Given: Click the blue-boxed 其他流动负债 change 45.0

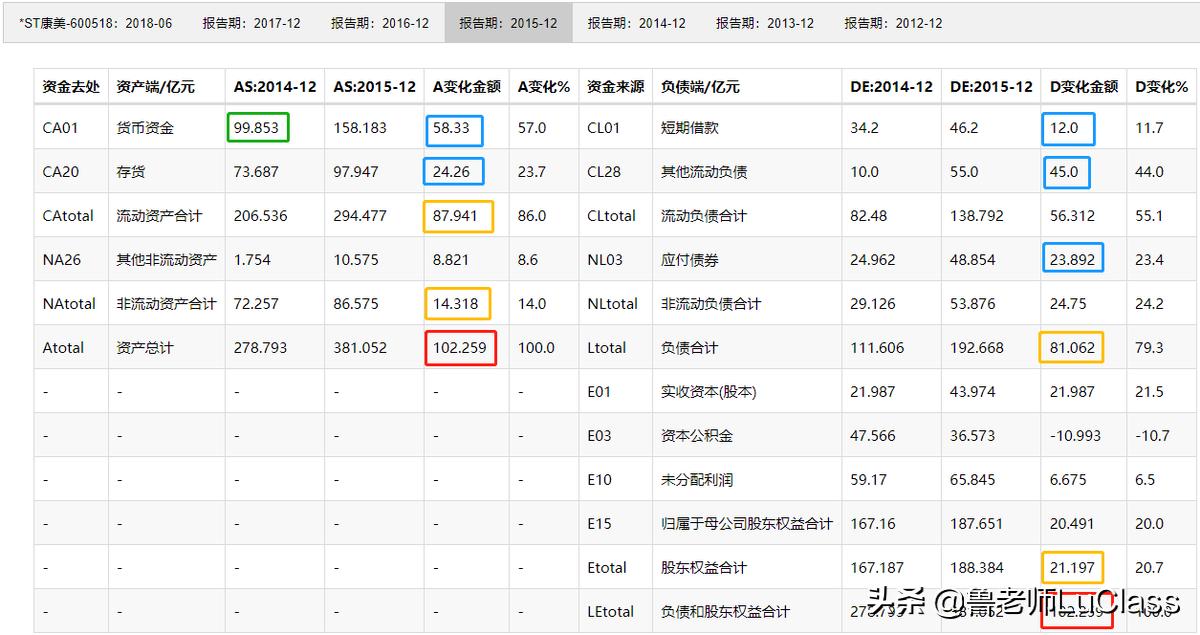Looking at the screenshot, I should pos(1069,171).
